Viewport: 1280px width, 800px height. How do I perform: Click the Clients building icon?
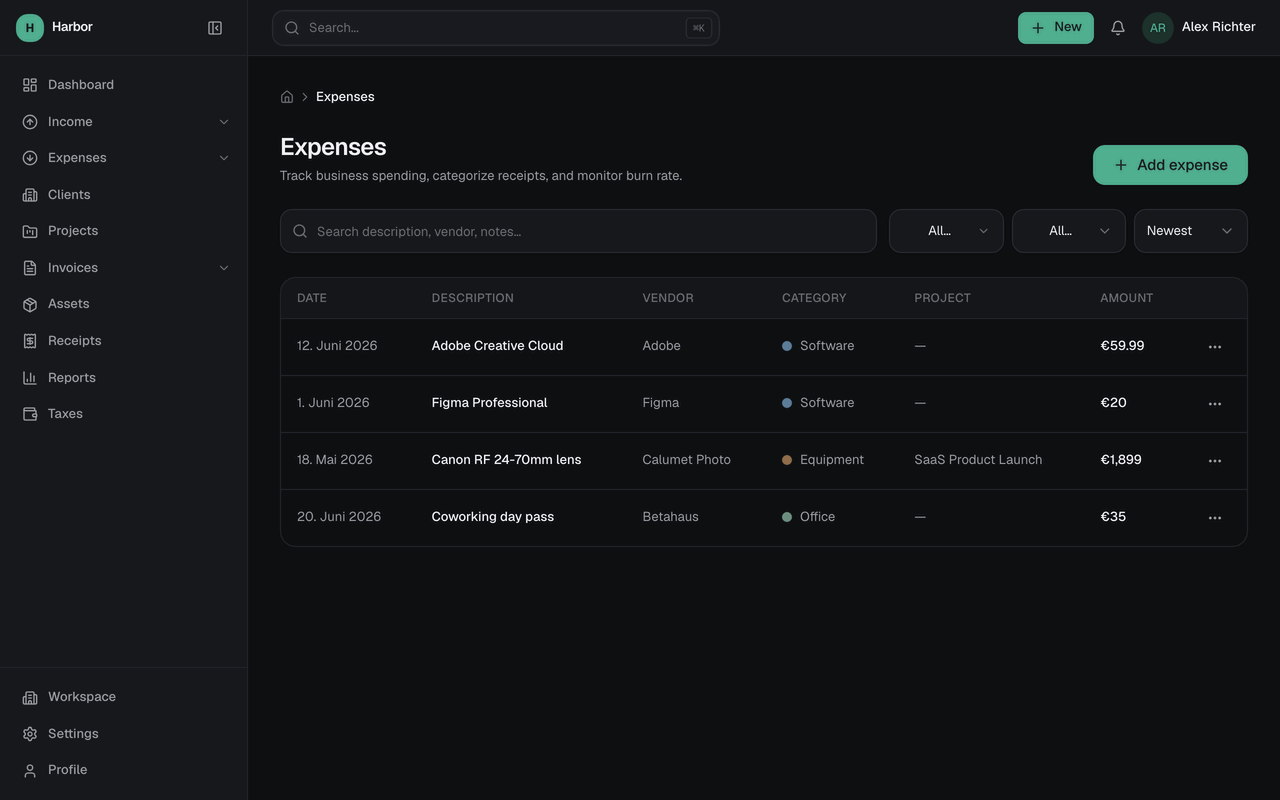pyautogui.click(x=30, y=195)
